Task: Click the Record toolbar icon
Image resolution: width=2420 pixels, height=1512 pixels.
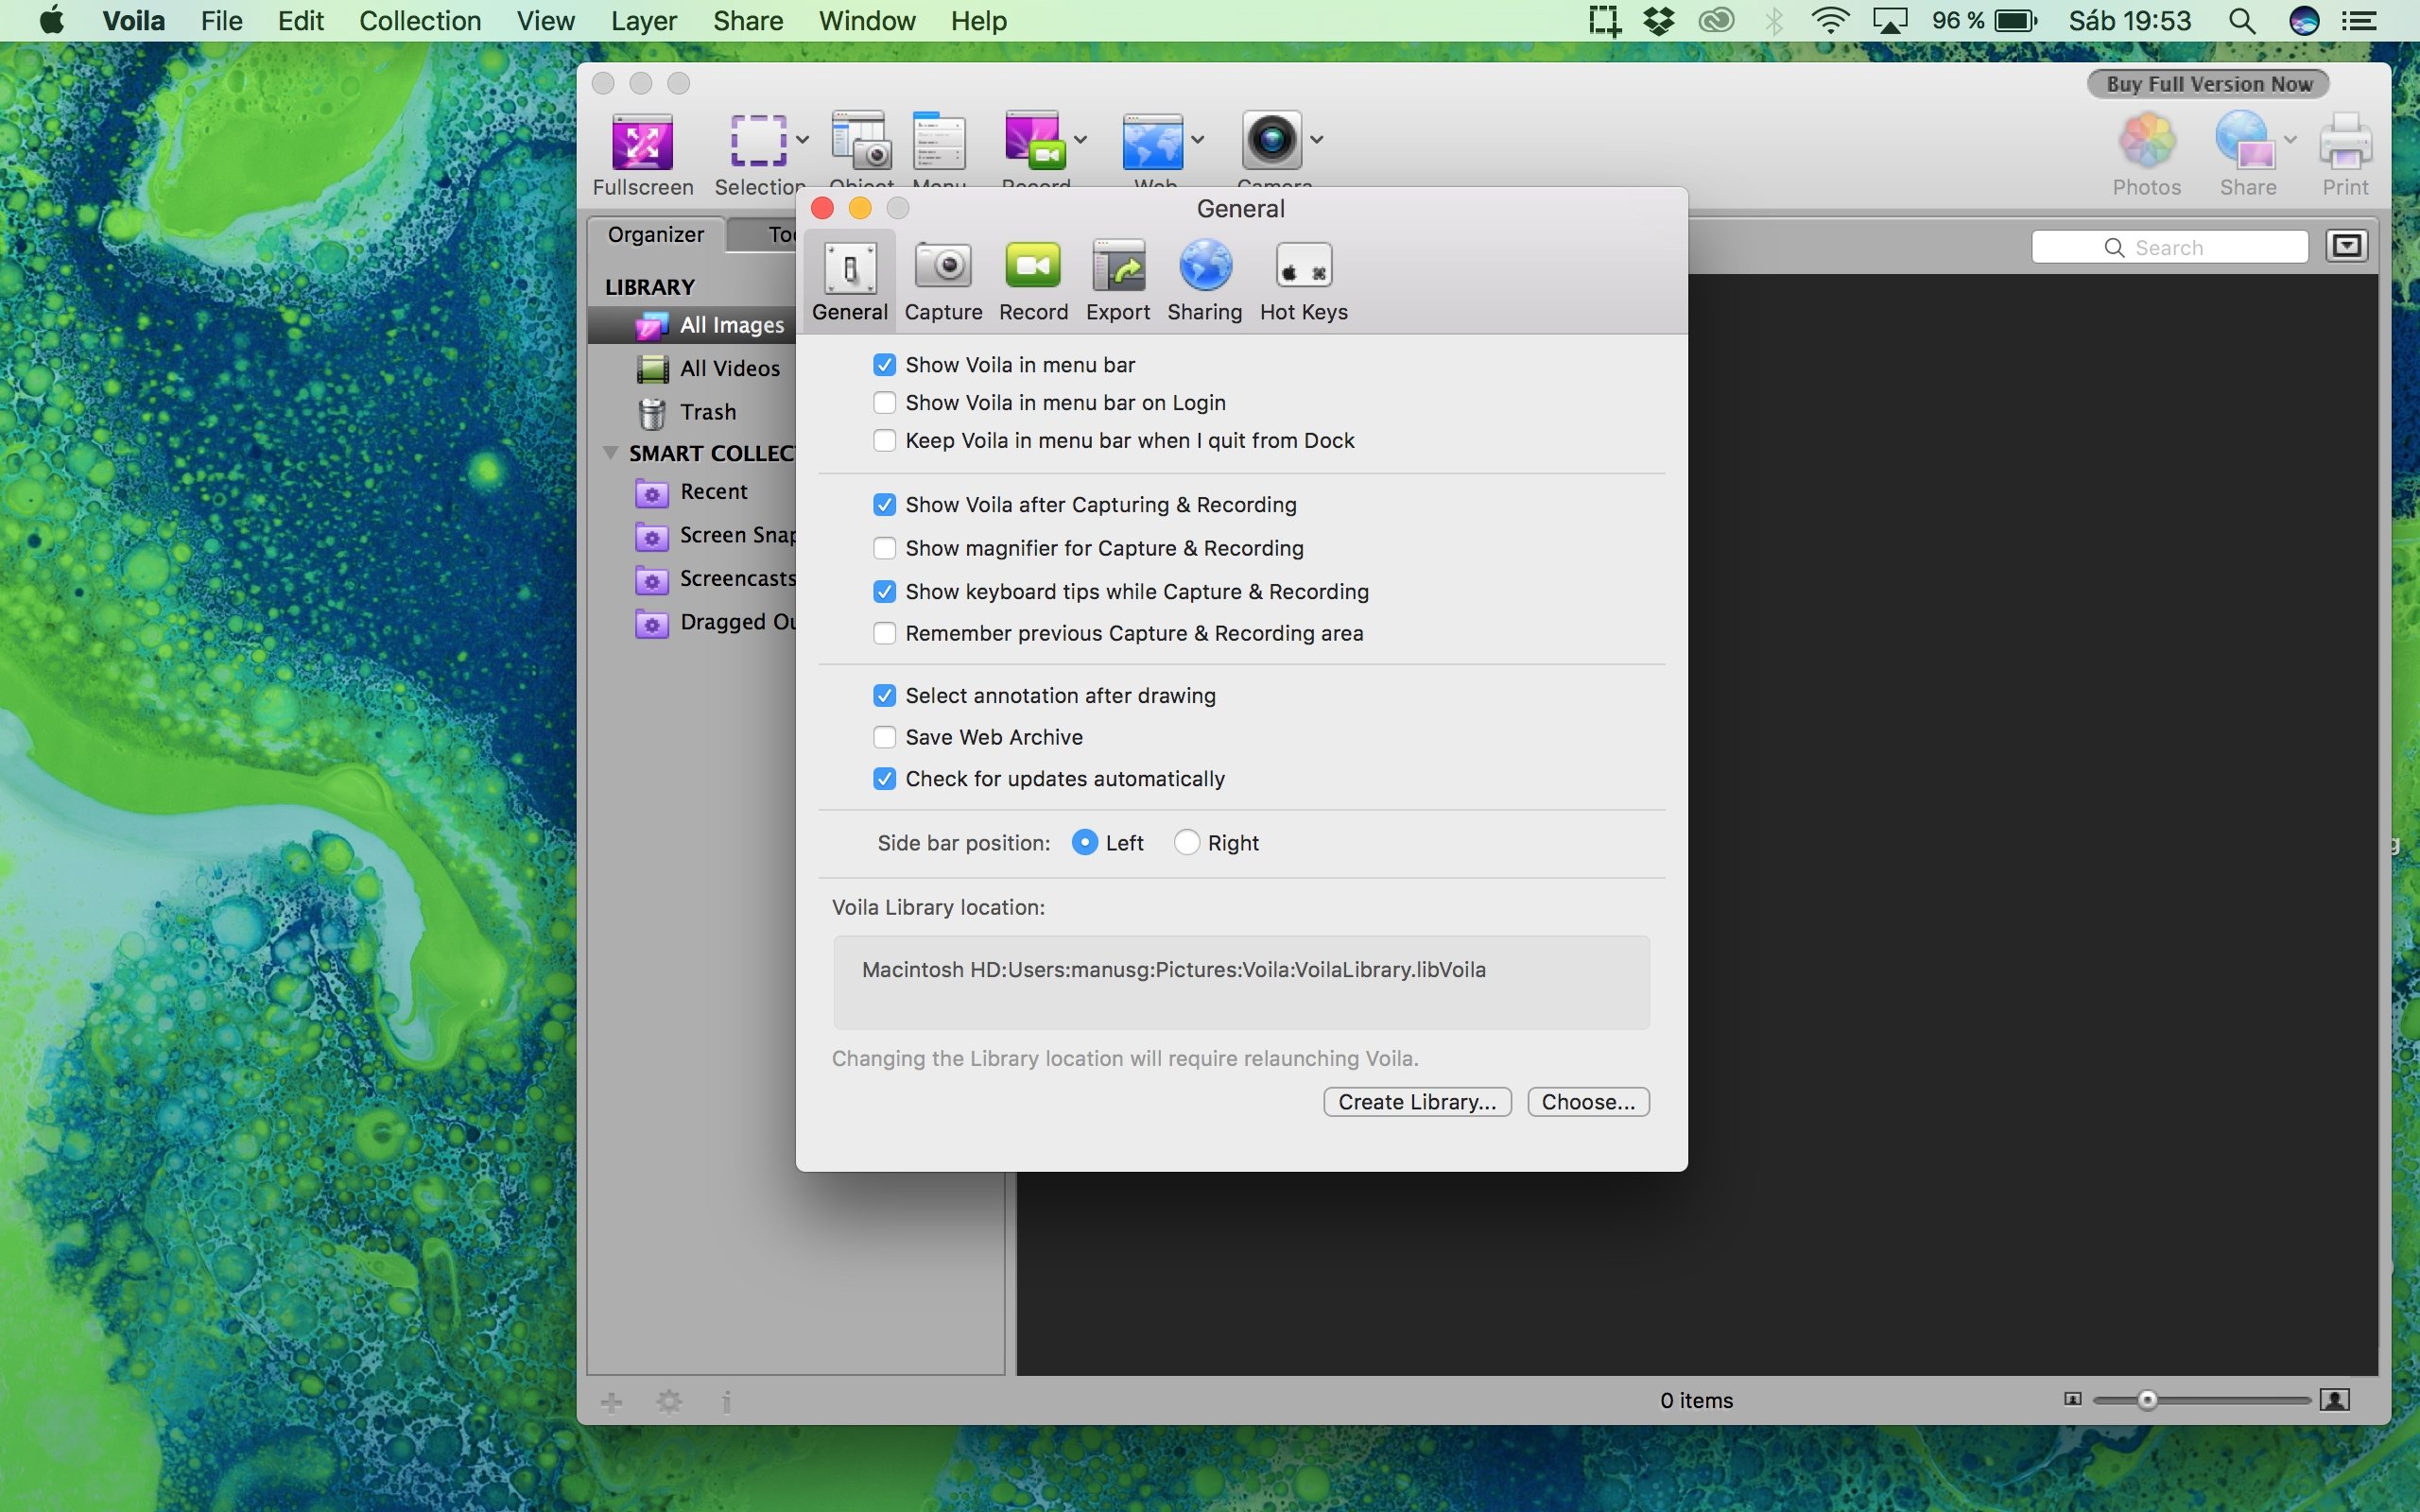Action: 1034,141
